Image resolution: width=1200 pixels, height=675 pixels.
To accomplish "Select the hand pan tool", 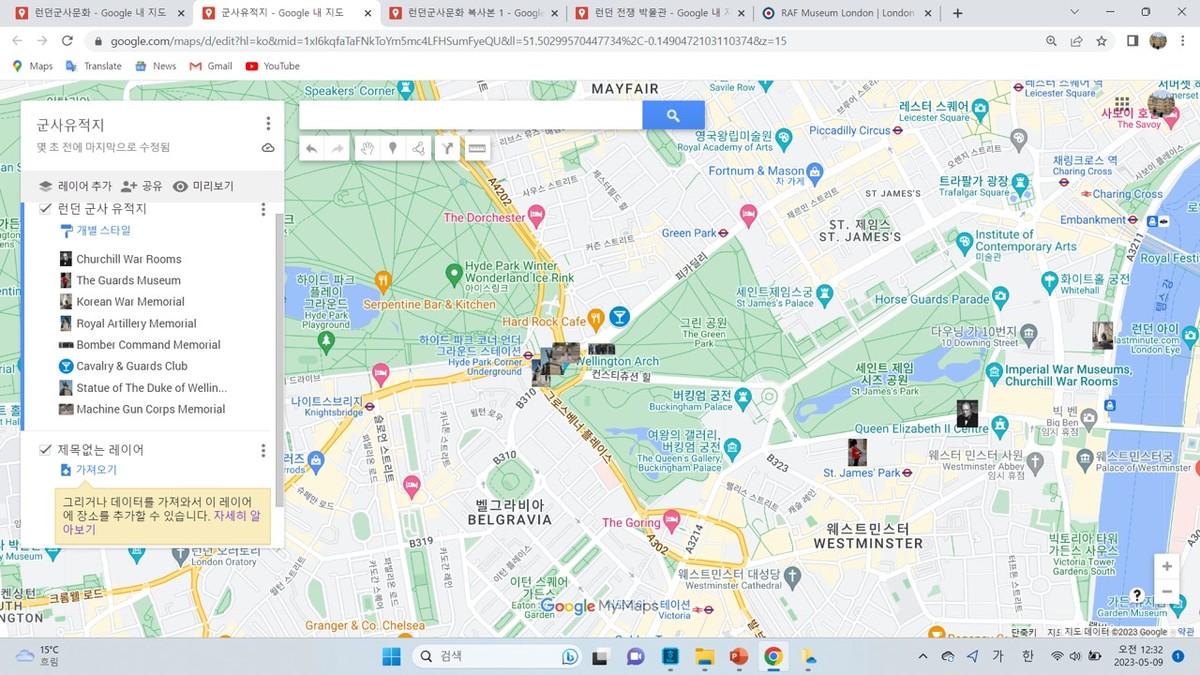I will (x=367, y=149).
